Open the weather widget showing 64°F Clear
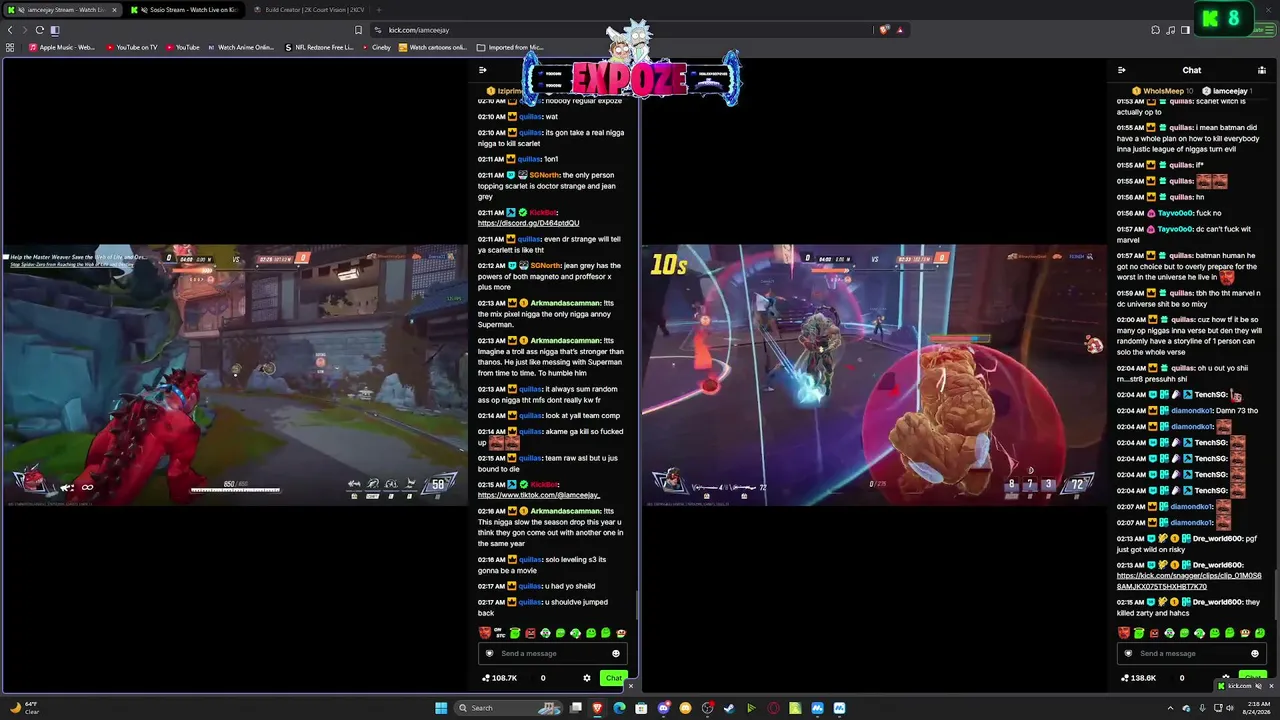 24,708
